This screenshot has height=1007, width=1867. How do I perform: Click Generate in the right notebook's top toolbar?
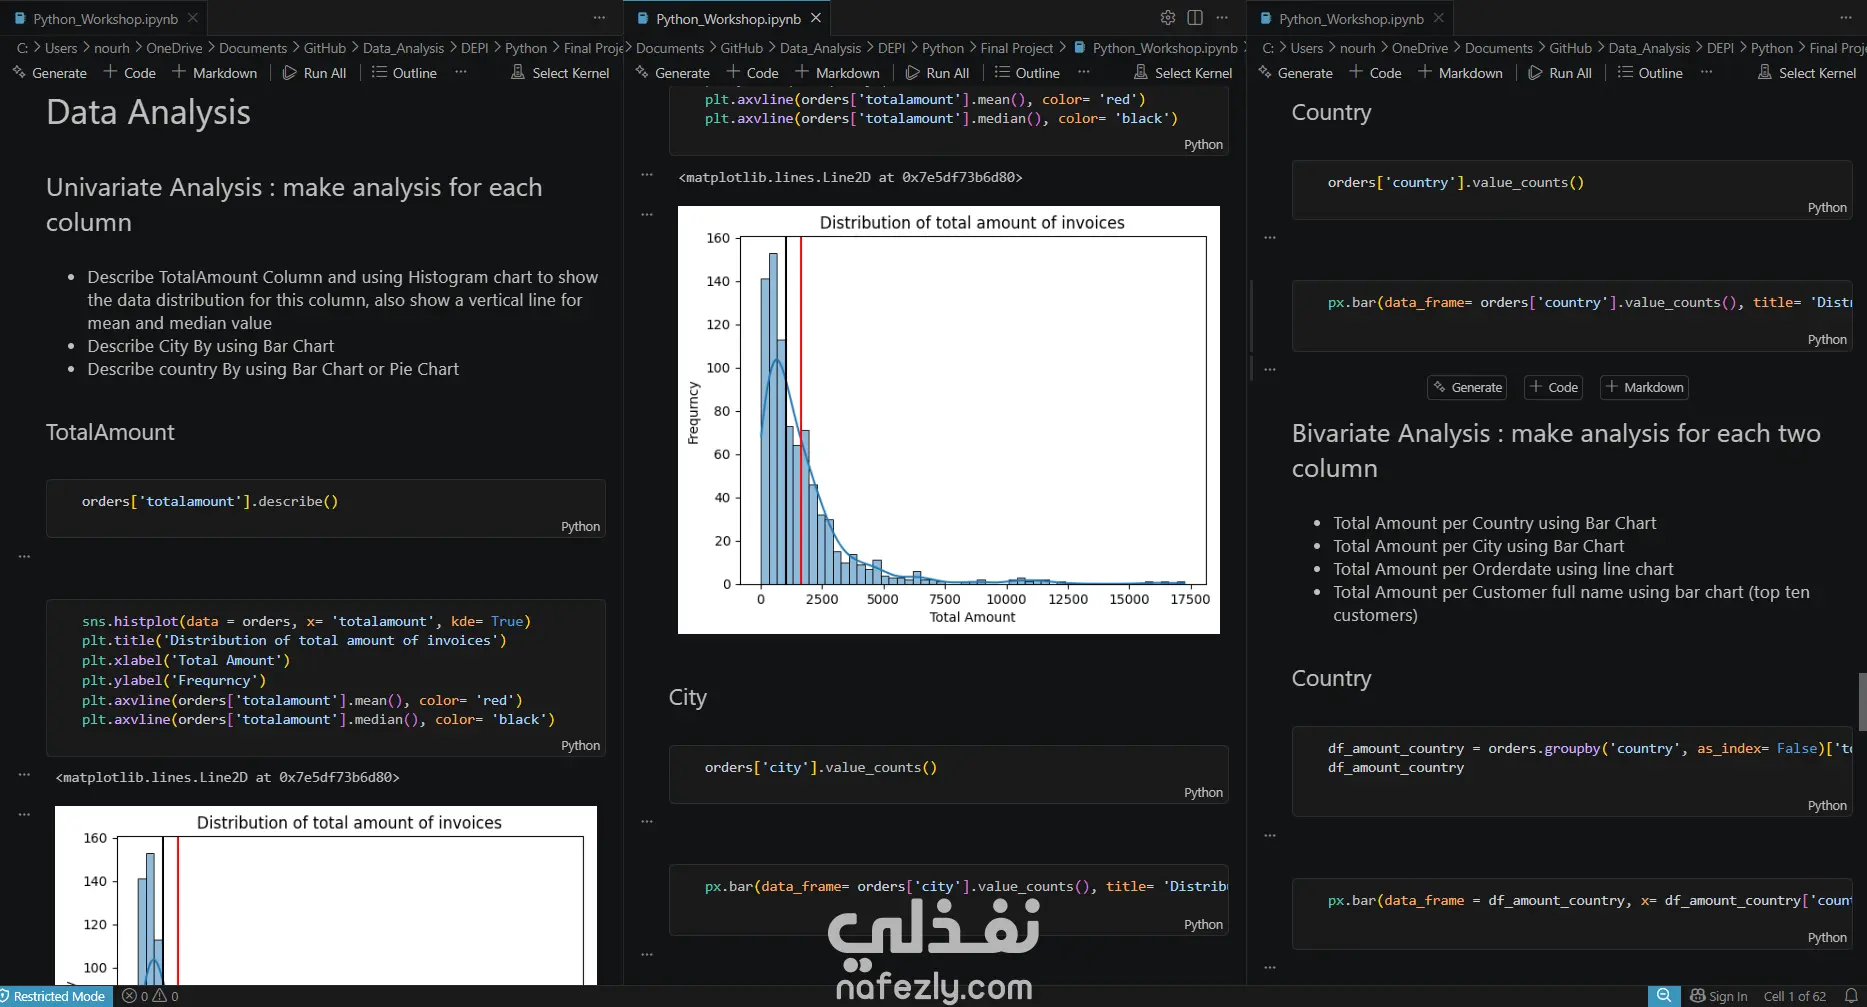(x=1295, y=73)
